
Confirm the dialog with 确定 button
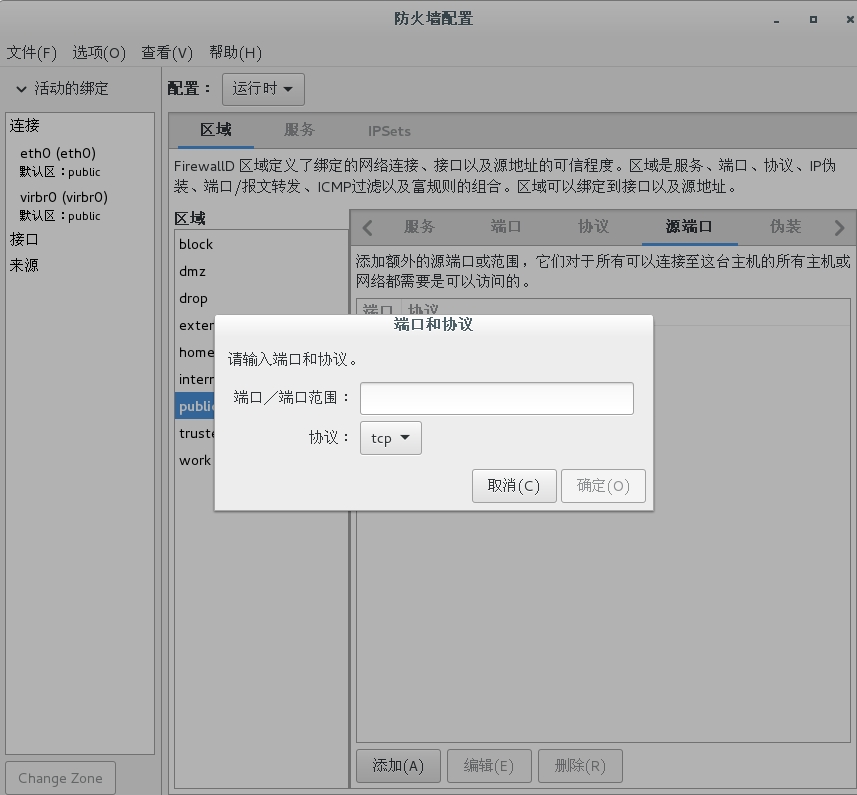click(x=603, y=486)
